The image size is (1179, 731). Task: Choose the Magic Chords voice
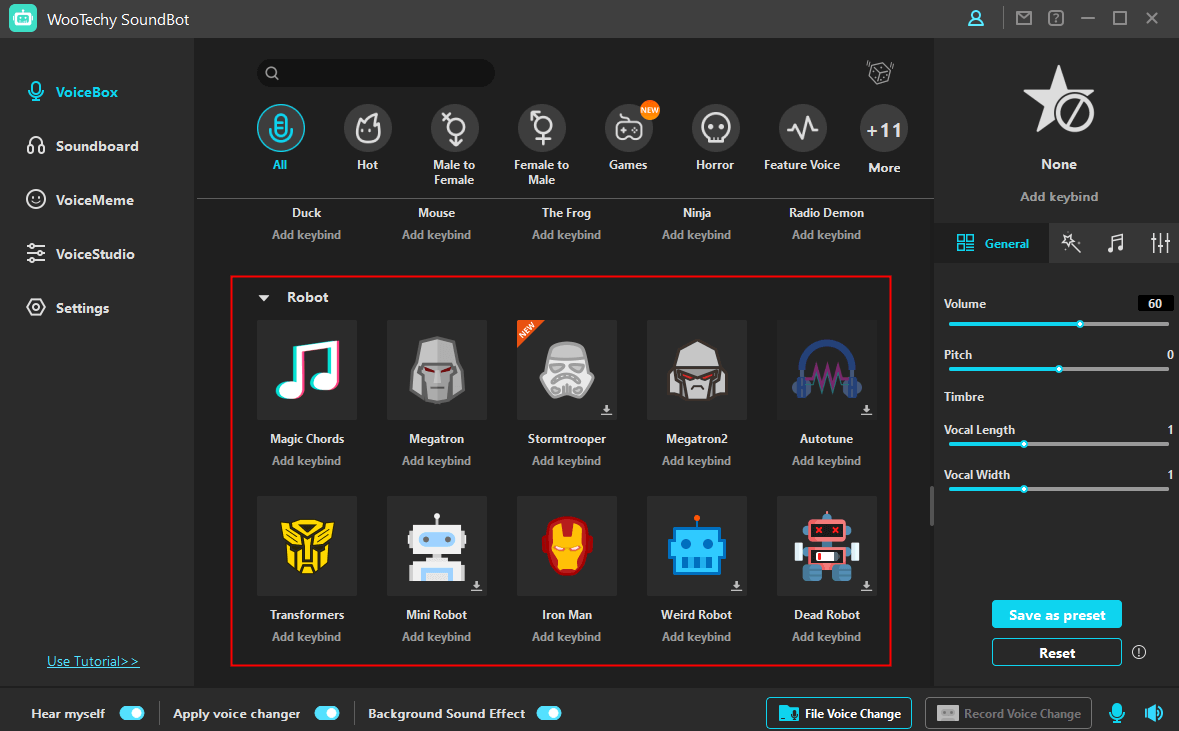(307, 370)
